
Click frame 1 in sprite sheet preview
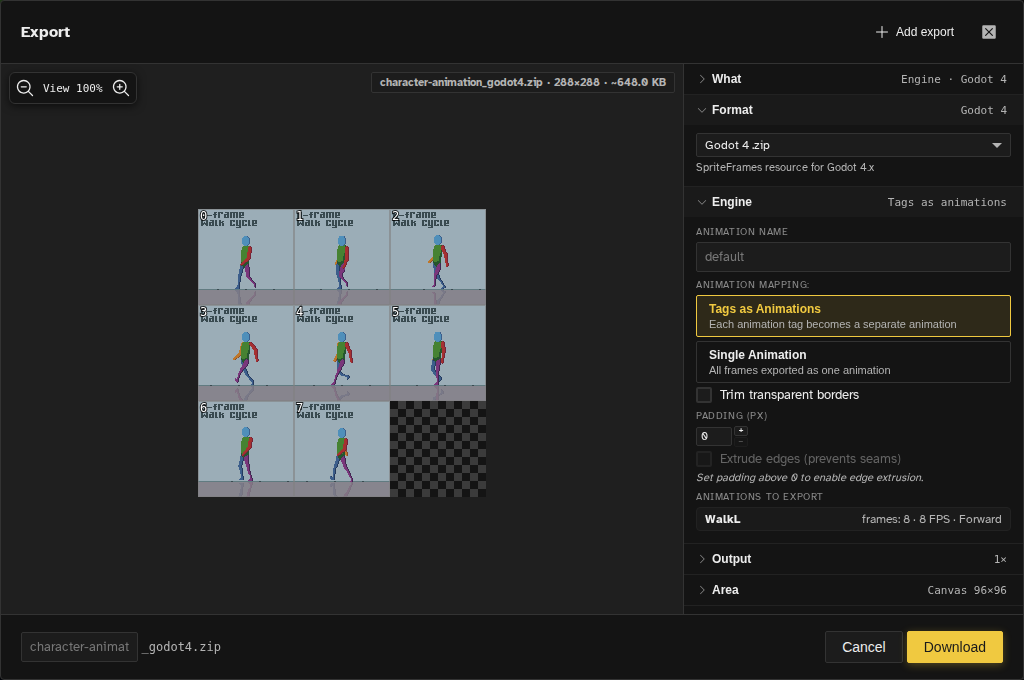(x=342, y=257)
